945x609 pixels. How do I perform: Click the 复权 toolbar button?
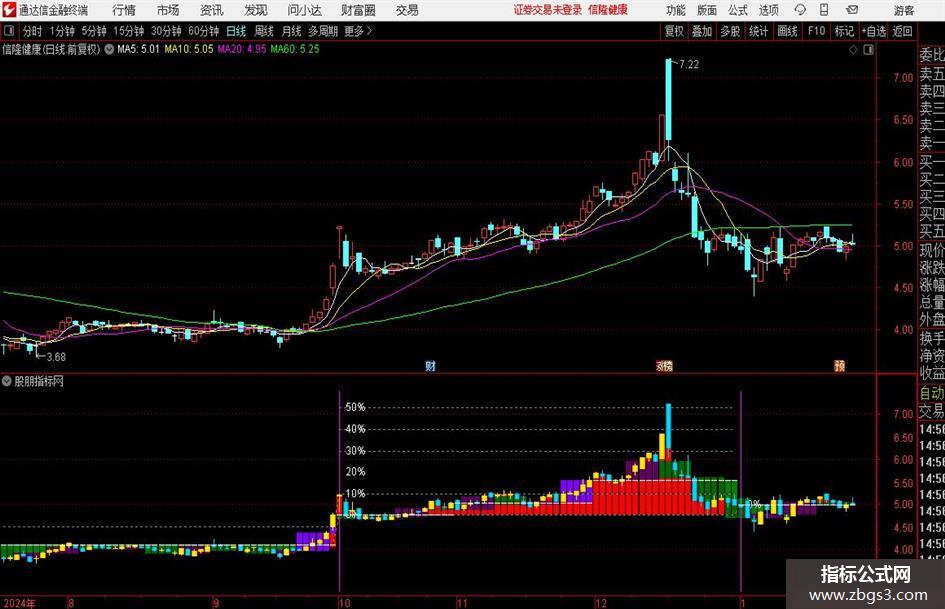click(674, 31)
